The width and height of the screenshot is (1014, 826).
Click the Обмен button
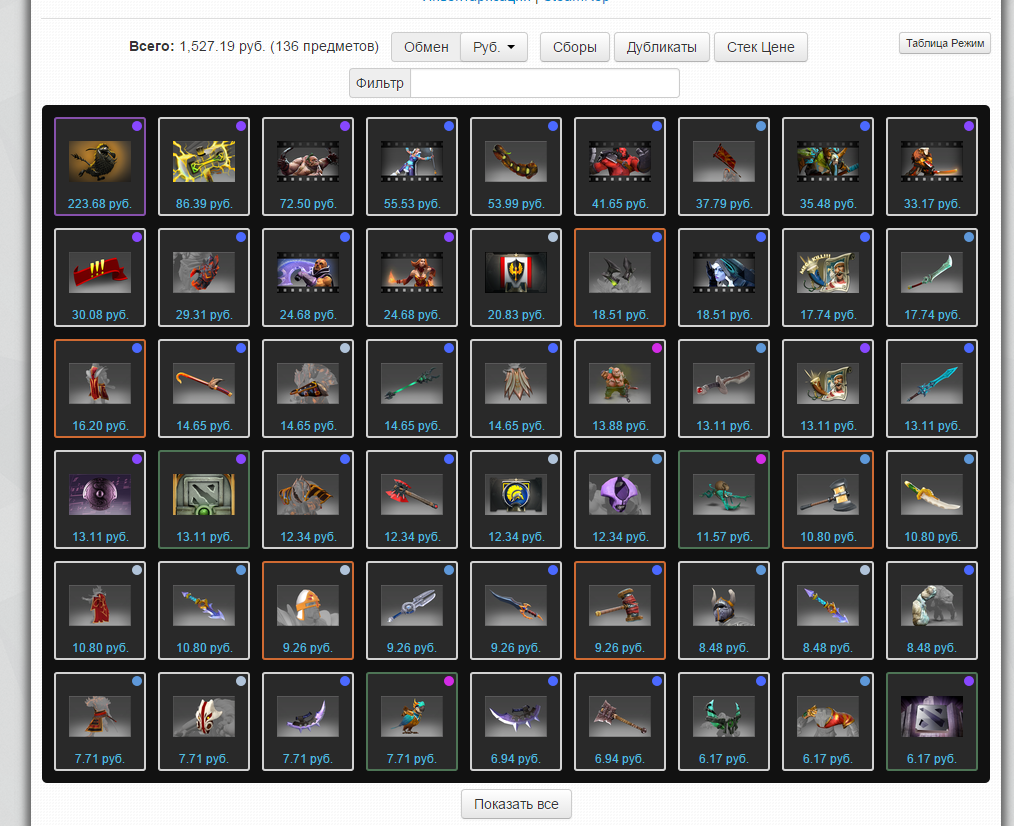pos(426,47)
